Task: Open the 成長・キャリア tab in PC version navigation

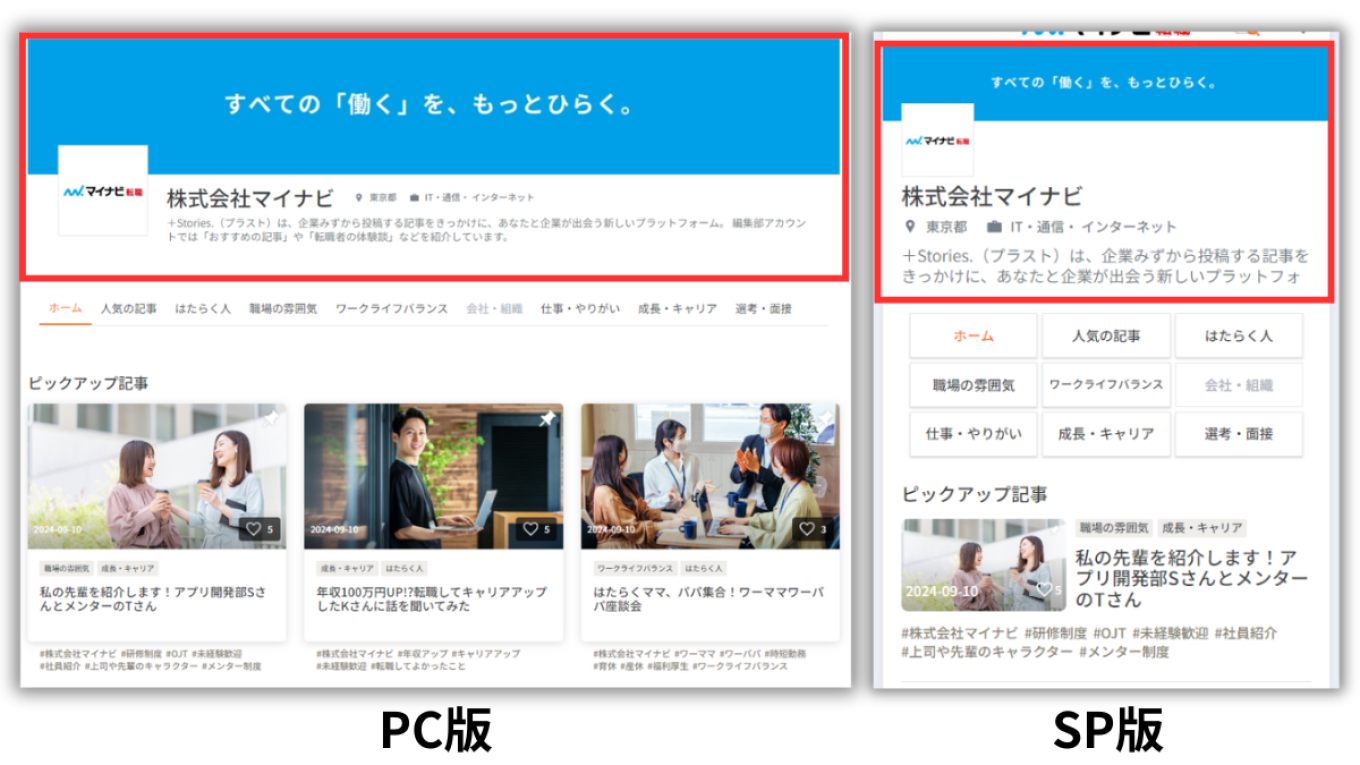Action: [x=677, y=309]
